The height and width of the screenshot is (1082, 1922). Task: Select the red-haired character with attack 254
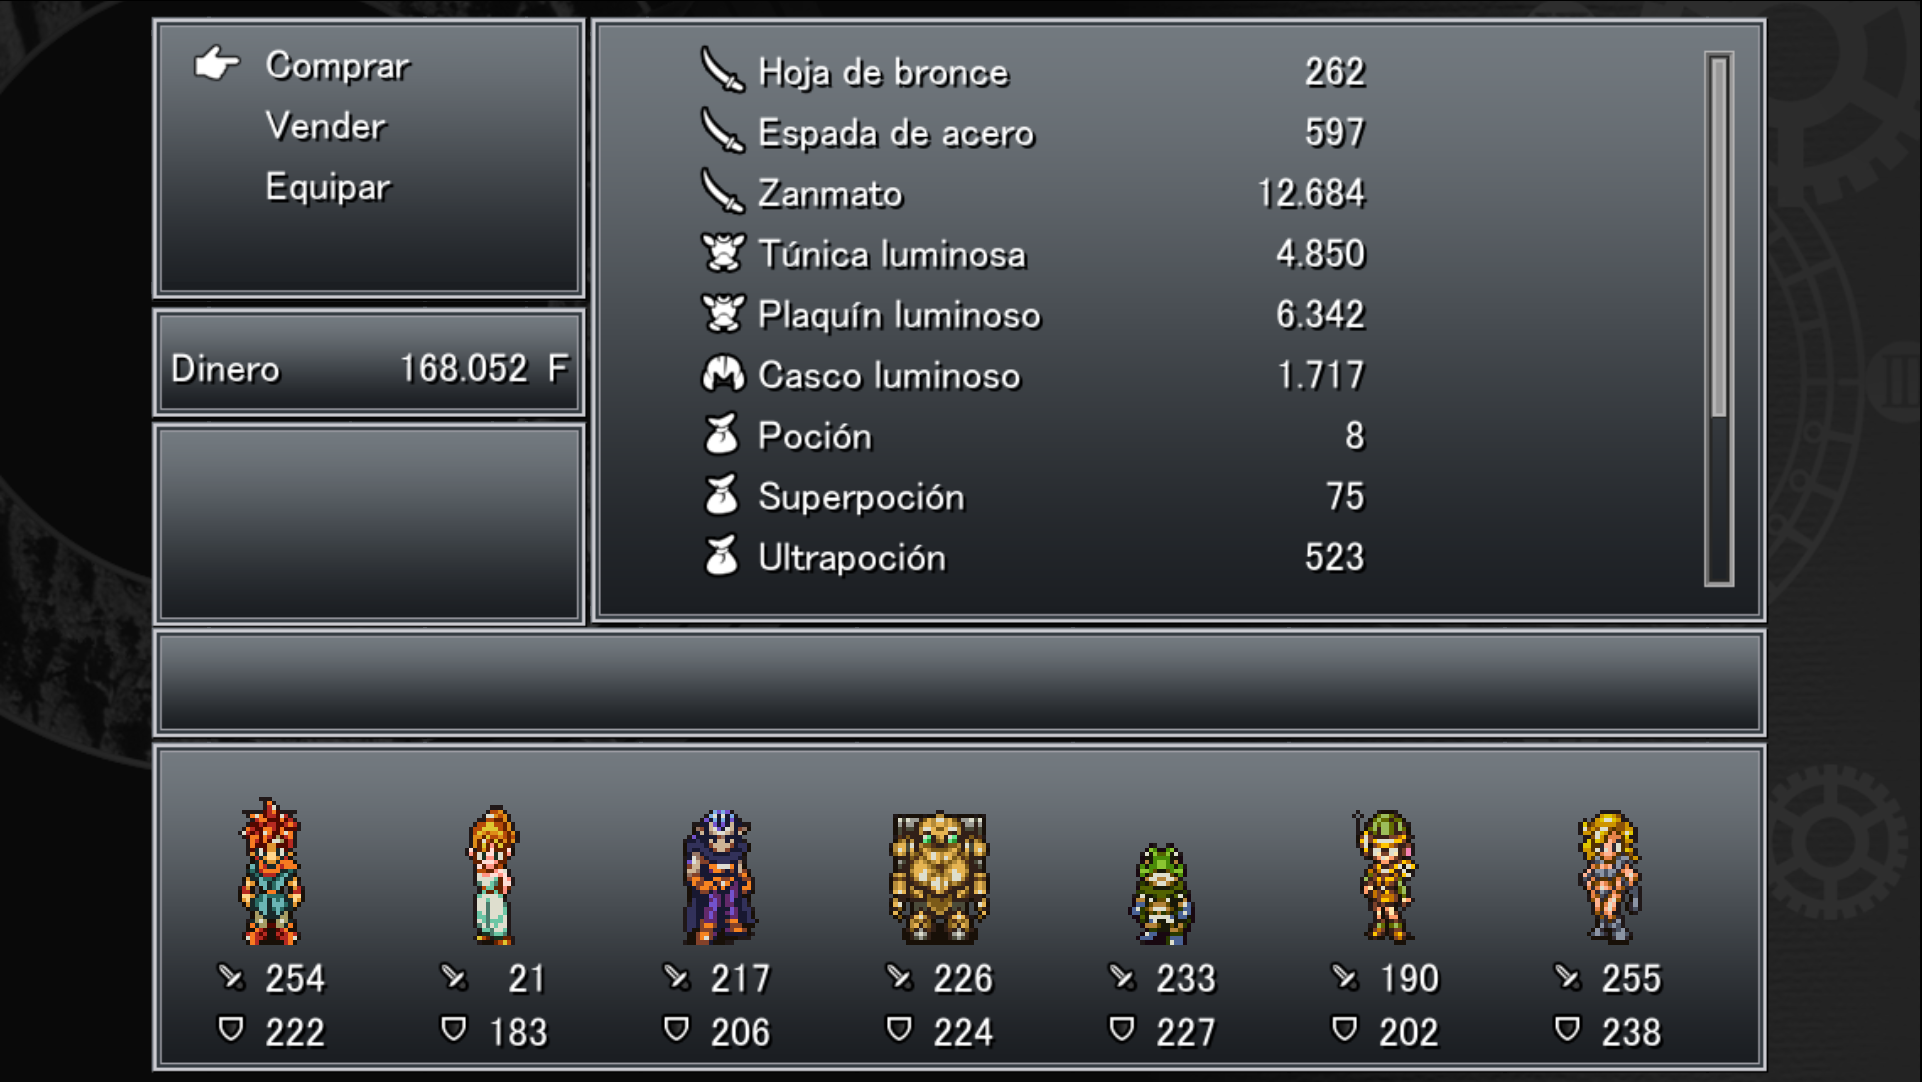pyautogui.click(x=271, y=872)
